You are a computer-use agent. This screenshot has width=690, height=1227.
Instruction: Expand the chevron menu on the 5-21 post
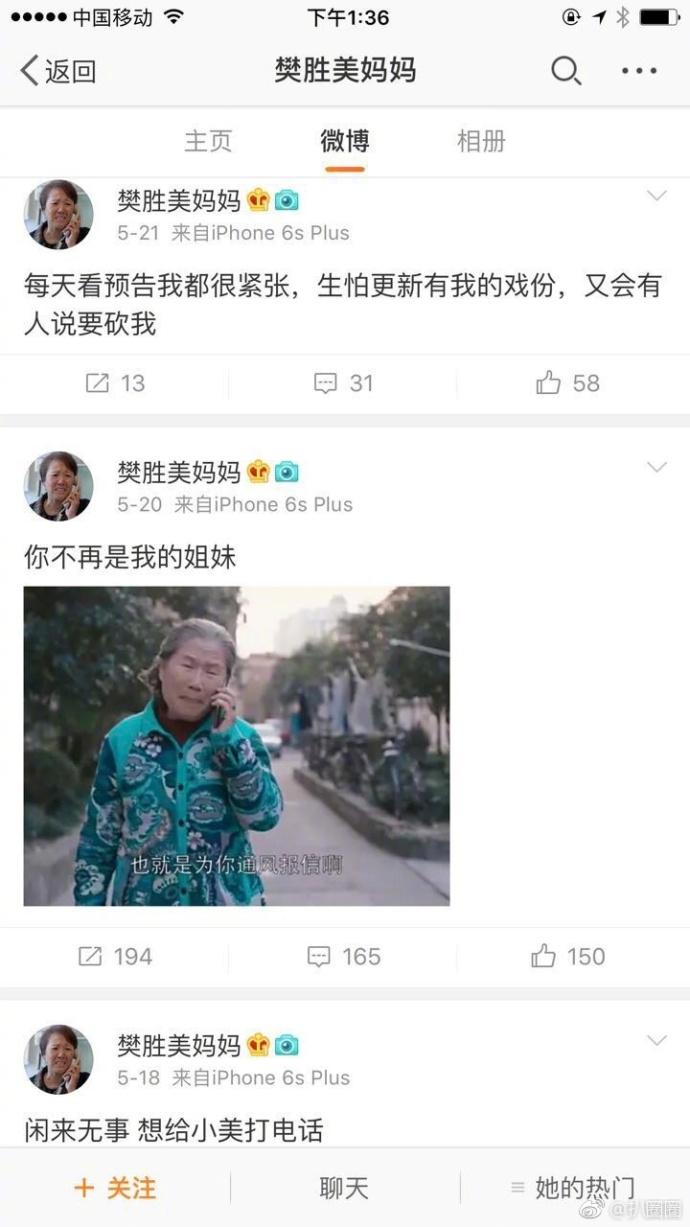tap(656, 196)
